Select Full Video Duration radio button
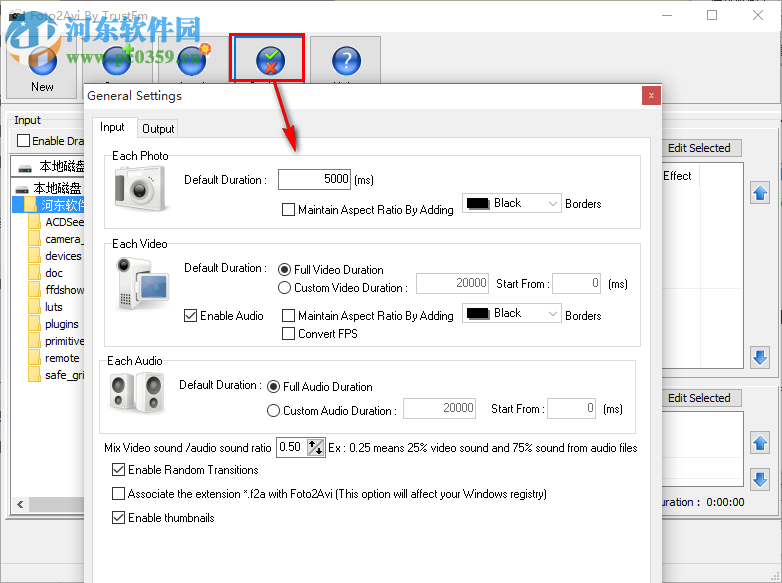Screen dimensions: 782x583 point(284,270)
